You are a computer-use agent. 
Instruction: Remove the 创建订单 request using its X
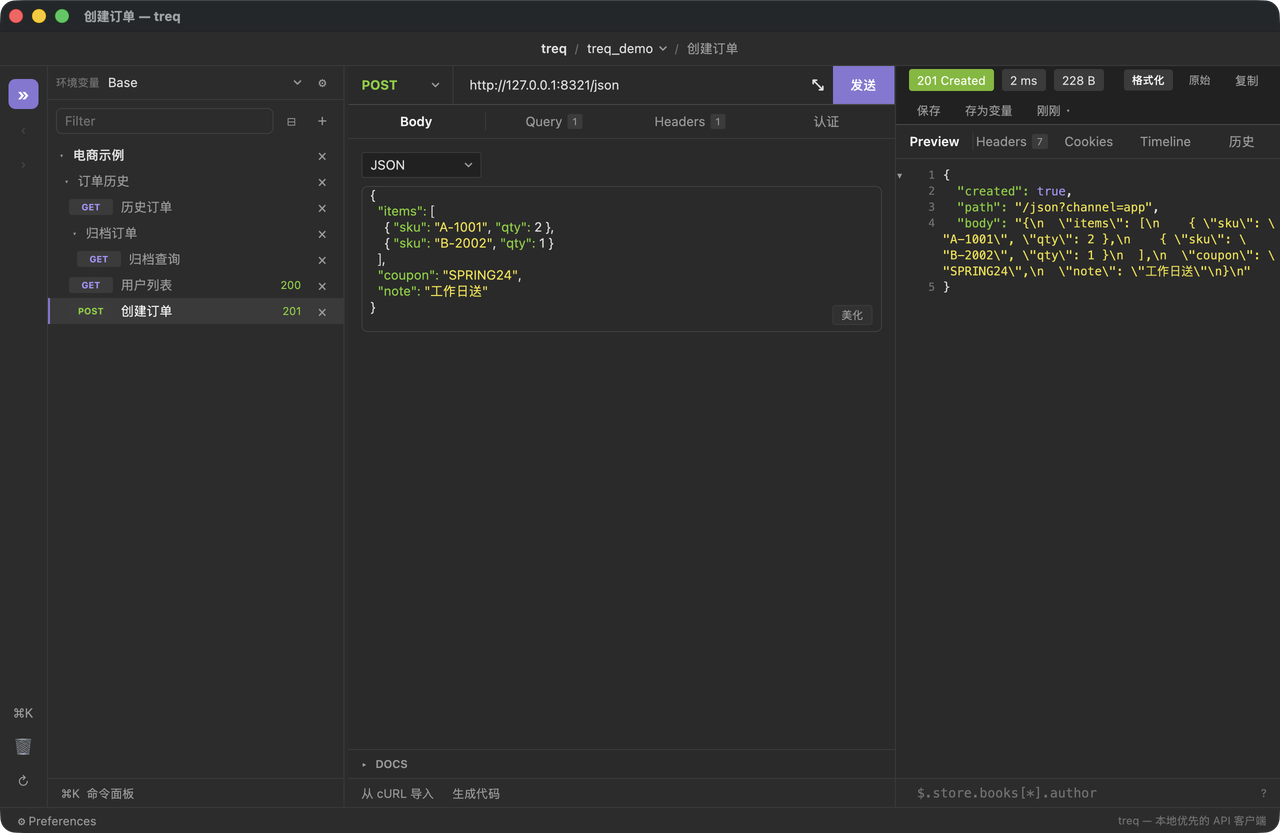pyautogui.click(x=322, y=312)
